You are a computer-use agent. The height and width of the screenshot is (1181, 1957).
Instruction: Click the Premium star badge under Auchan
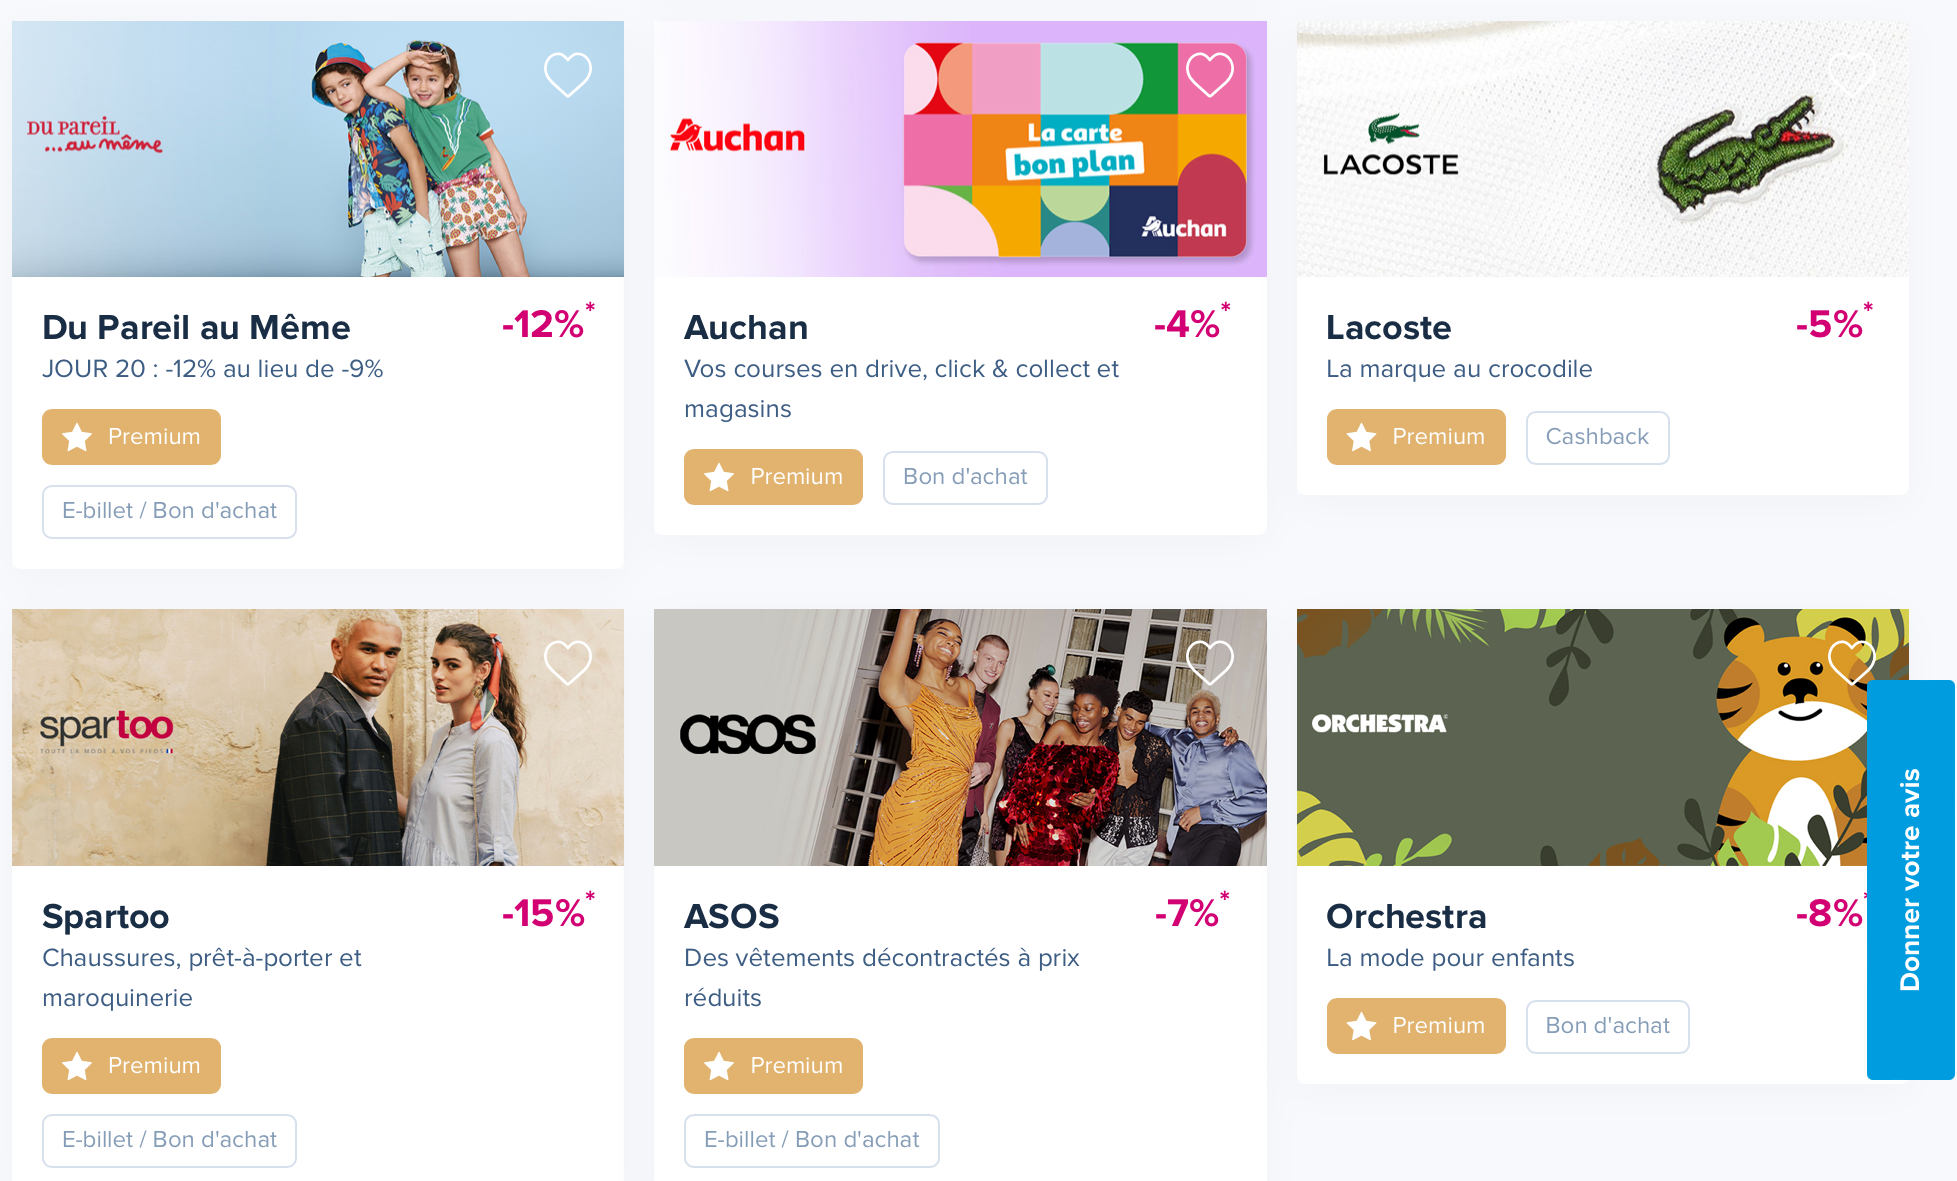(x=773, y=477)
